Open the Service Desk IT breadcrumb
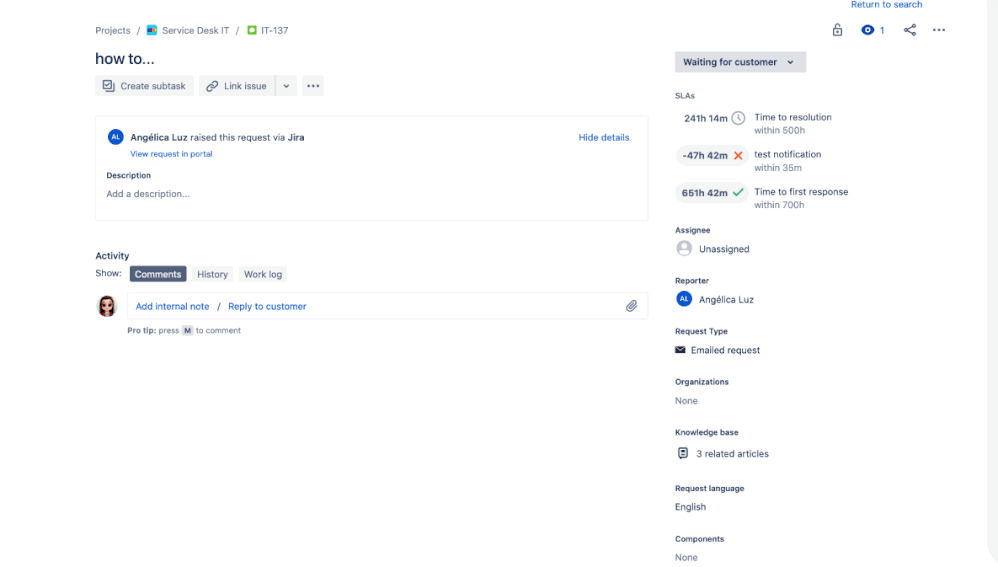 pos(195,30)
